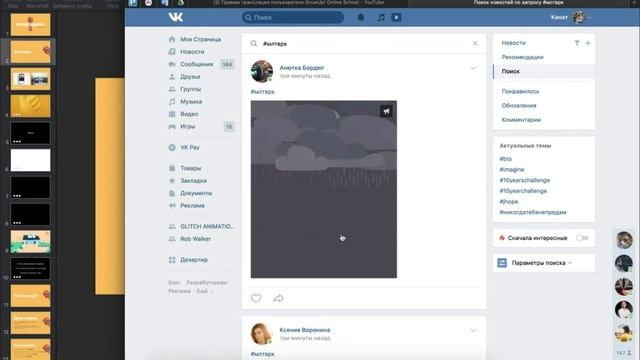Click the friends icon beside Друзья
Image resolution: width=640 pixels, height=360 pixels.
(172, 77)
